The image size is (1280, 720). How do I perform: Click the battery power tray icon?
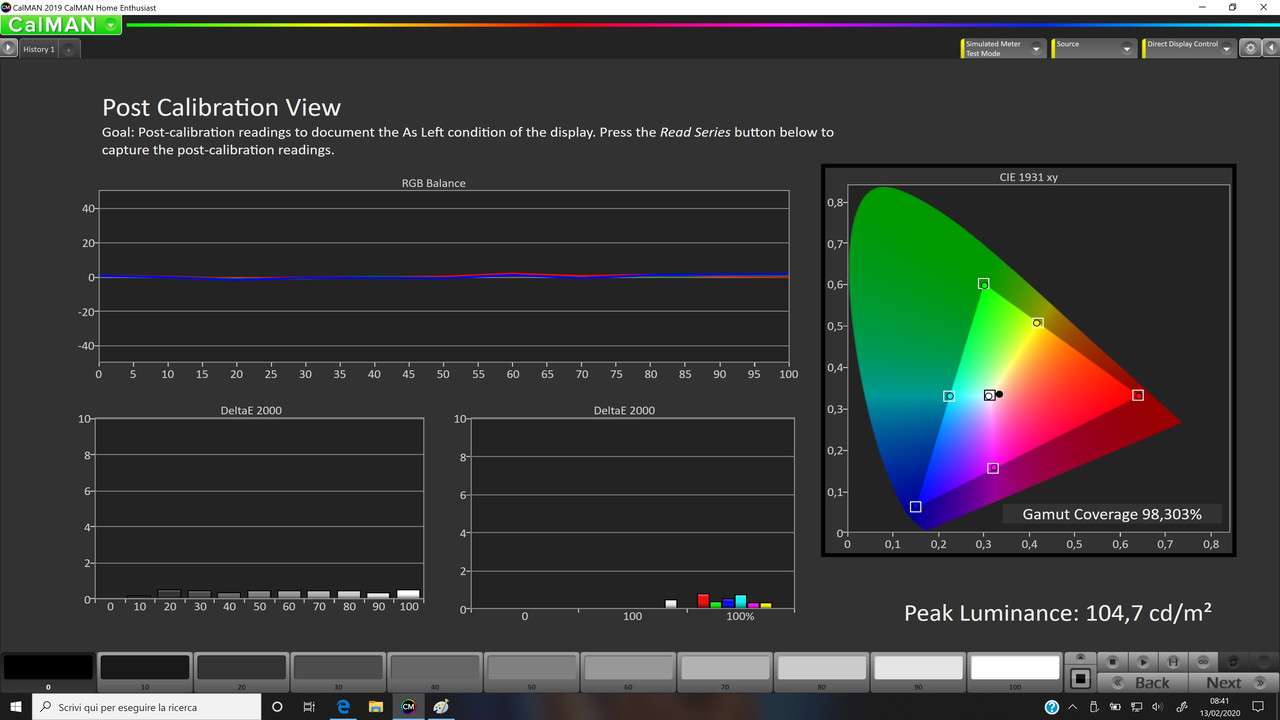coord(1116,707)
